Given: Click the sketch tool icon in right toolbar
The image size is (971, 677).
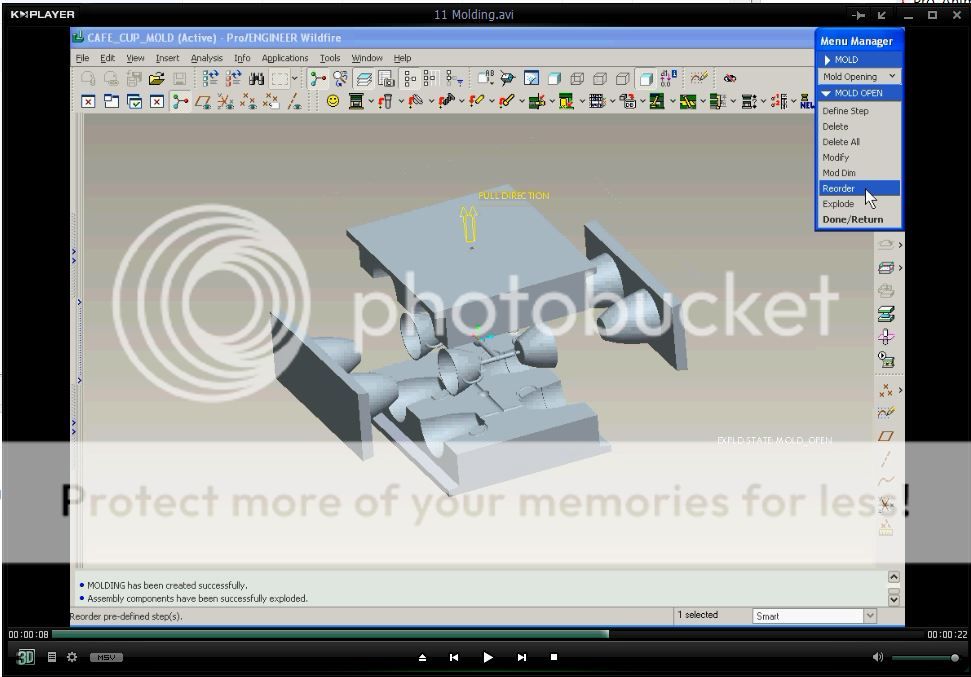Looking at the screenshot, I should point(886,413).
